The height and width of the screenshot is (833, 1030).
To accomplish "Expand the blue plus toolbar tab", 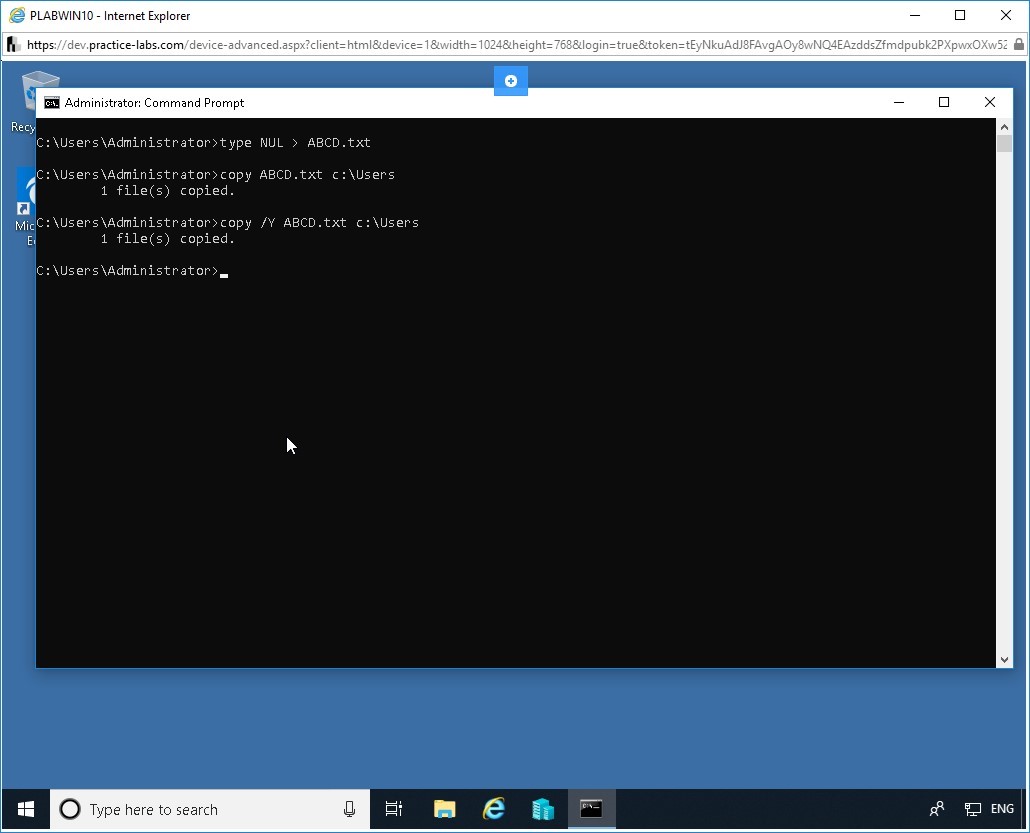I will [511, 81].
